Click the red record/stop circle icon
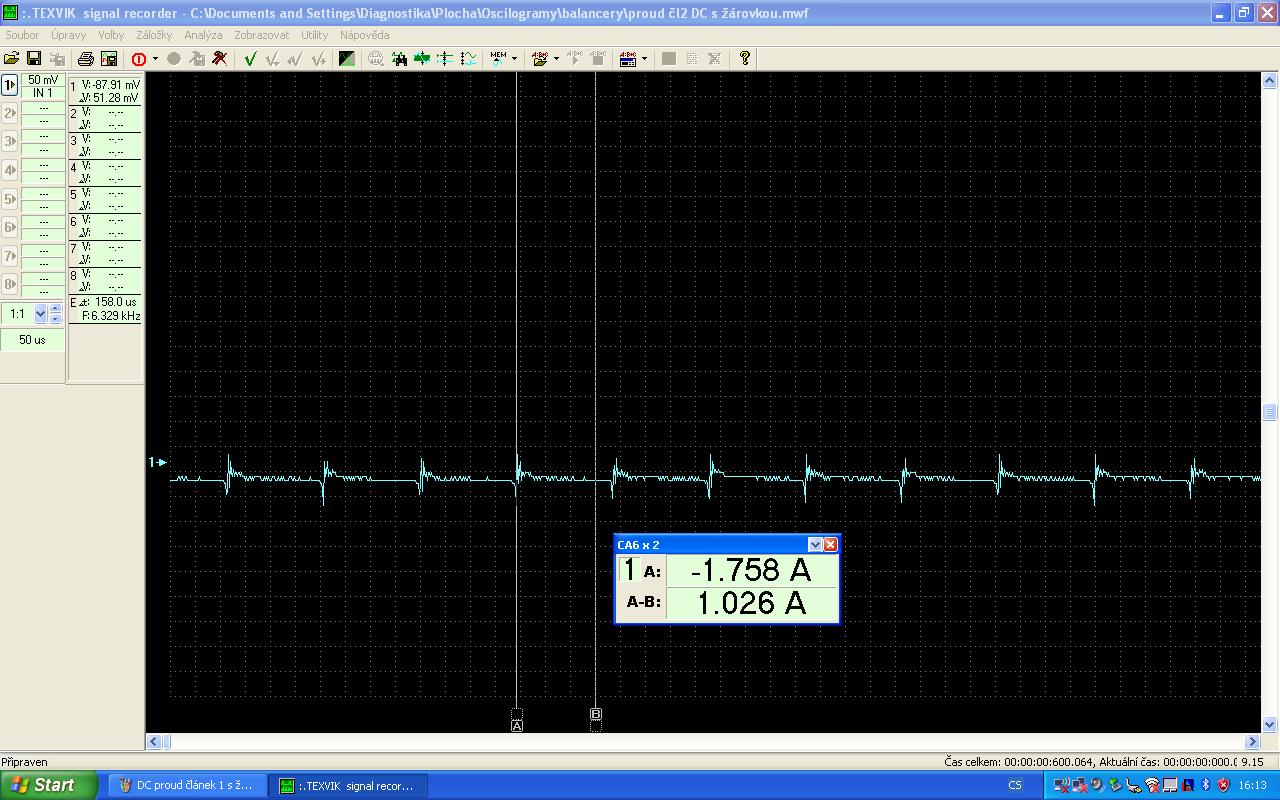1280x800 pixels. point(139,59)
